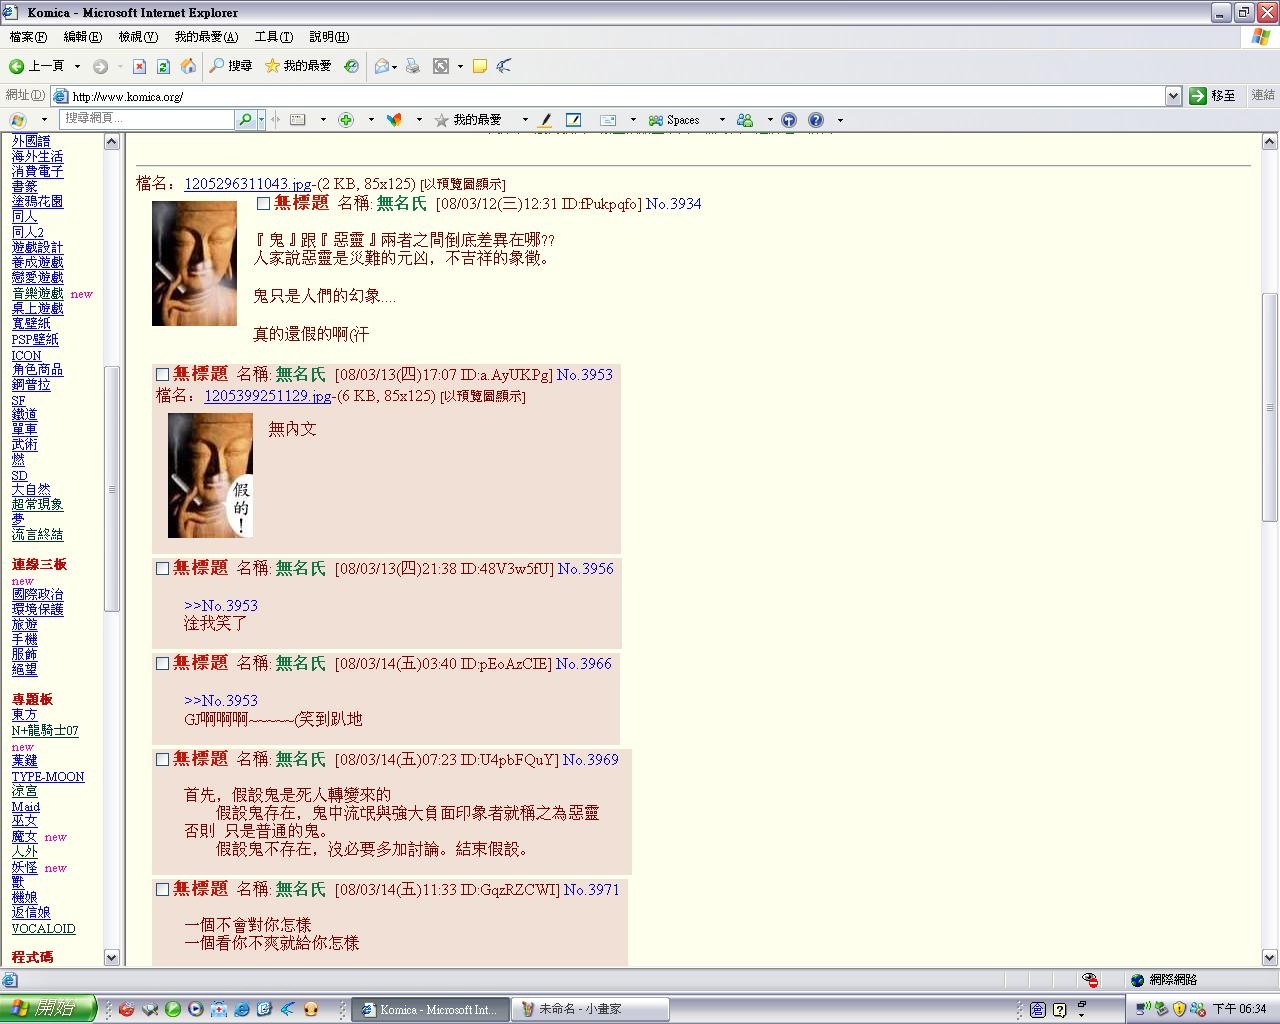Viewport: 1280px width, 1024px height.
Task: Check the box for post No.3971
Action: tap(162, 890)
